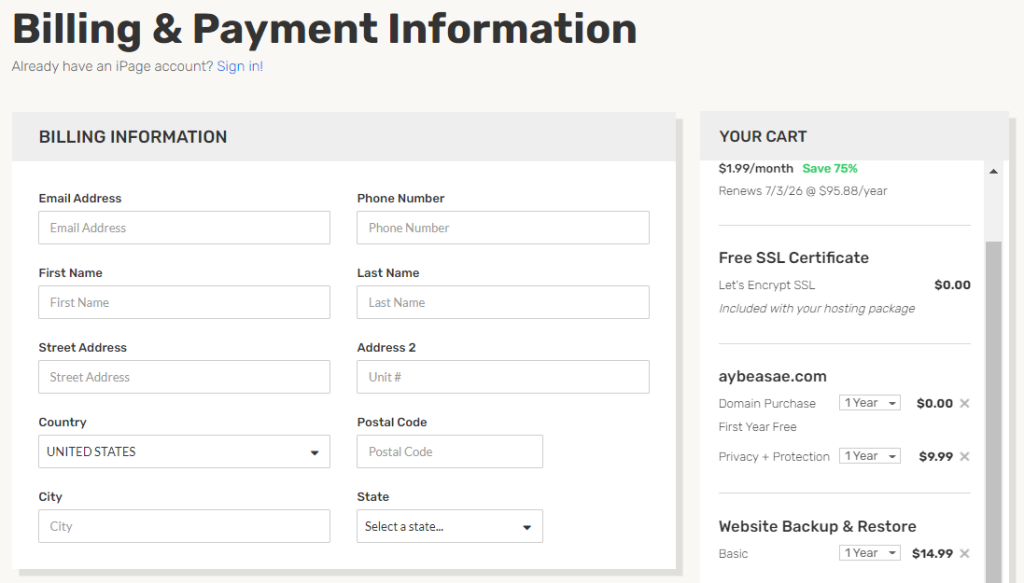Screen dimensions: 1024x583
Task: Remove Privacy + Protection from the cart
Action: point(965,456)
